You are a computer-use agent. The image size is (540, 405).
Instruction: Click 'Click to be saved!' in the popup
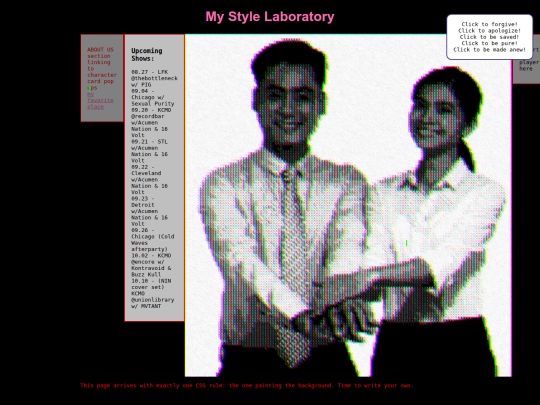489,37
